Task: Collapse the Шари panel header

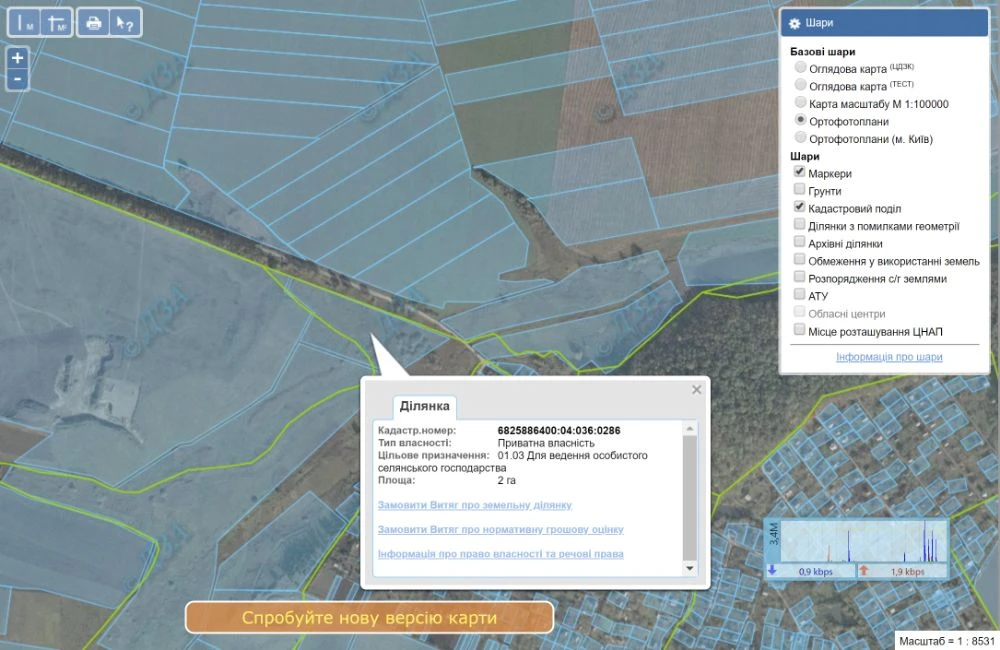Action: (x=884, y=23)
